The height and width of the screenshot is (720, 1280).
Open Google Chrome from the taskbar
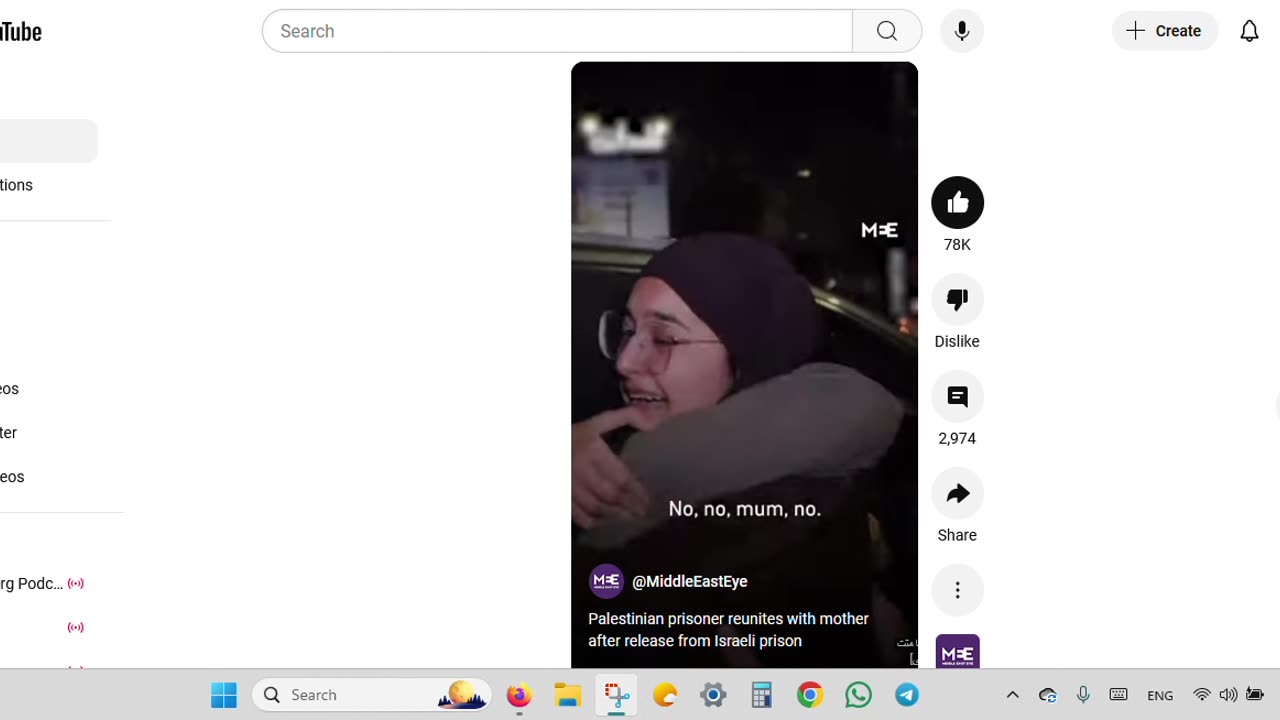tap(810, 695)
